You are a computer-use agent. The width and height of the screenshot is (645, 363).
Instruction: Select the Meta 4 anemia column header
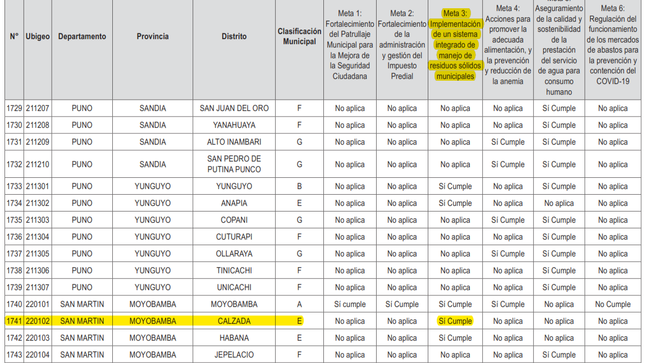point(508,45)
